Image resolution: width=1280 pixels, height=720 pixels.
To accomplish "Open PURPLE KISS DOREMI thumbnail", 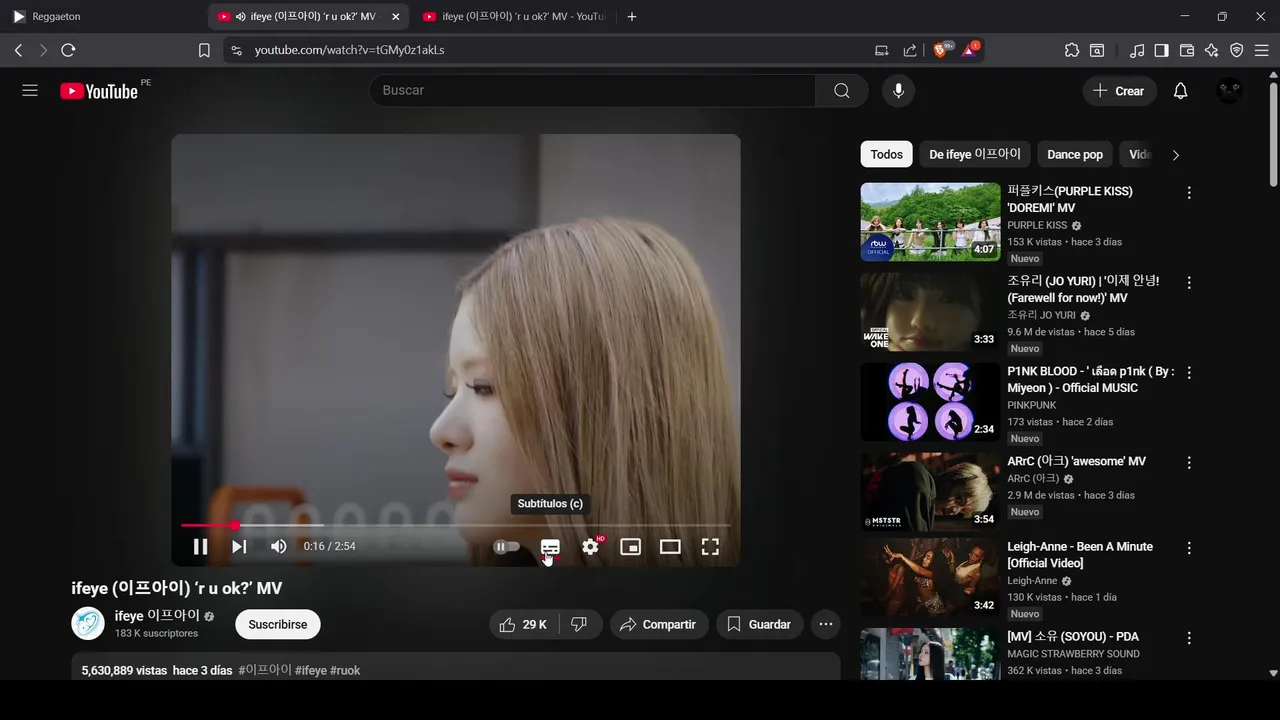I will click(x=930, y=222).
